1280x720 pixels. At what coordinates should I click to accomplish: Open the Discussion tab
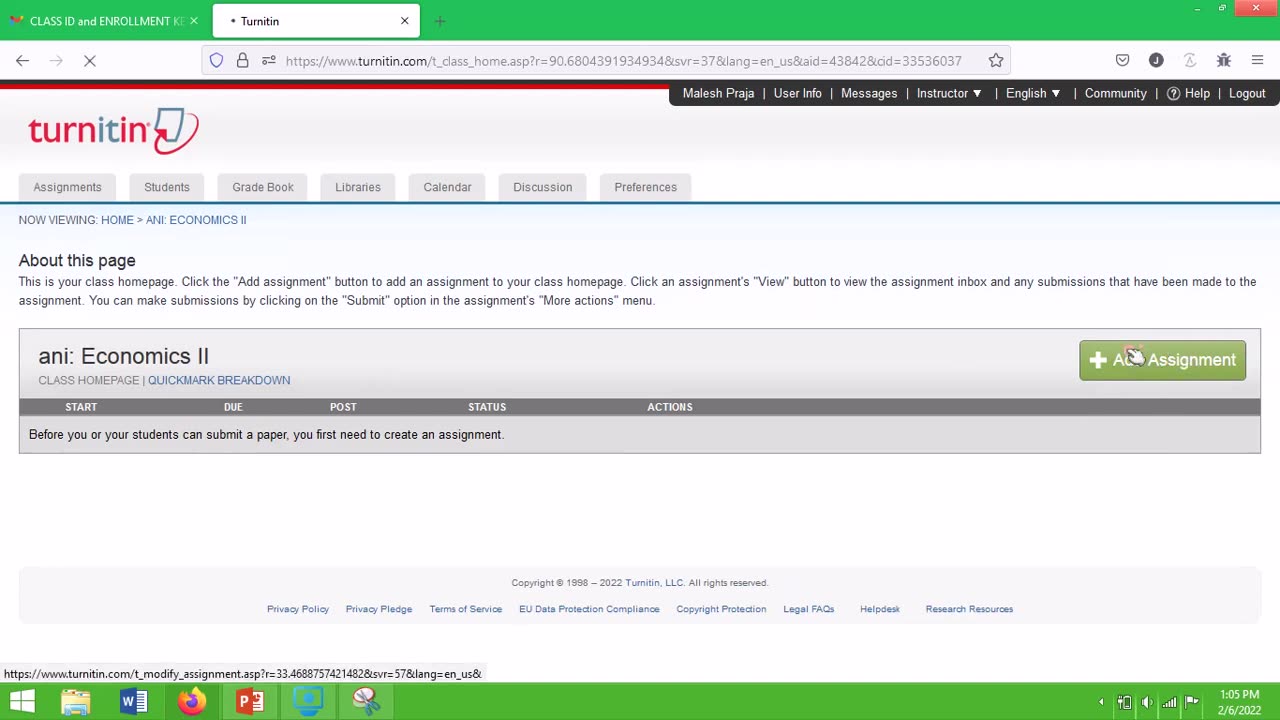point(543,187)
